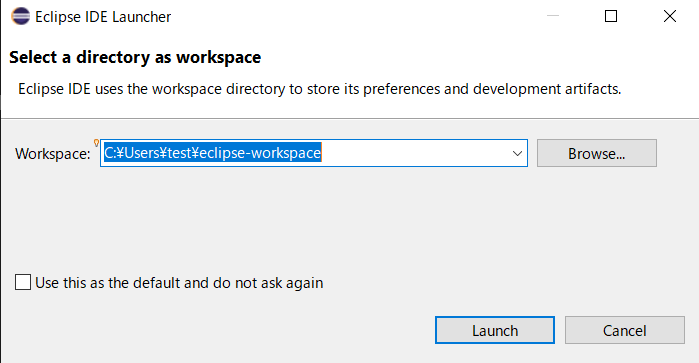Cancel the workspace selection dialog
The width and height of the screenshot is (699, 363).
[625, 330]
